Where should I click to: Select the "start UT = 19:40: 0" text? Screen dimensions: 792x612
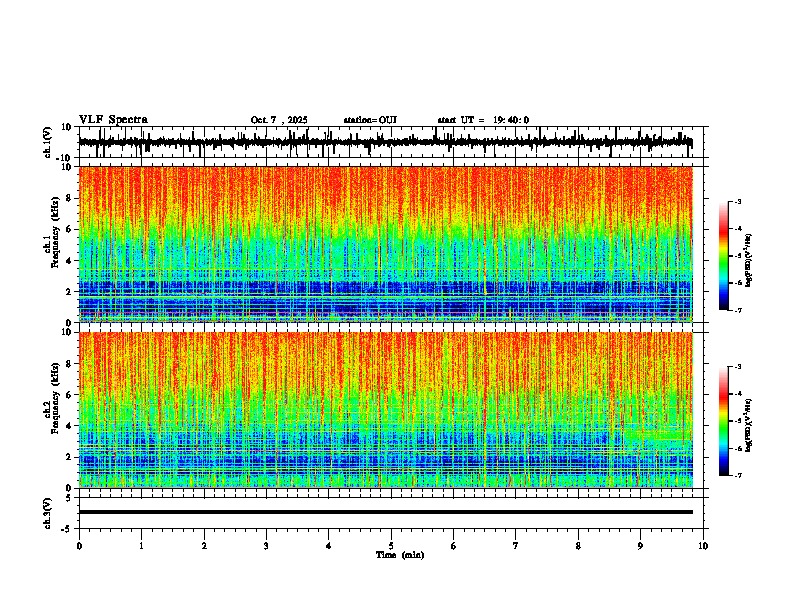[483, 120]
